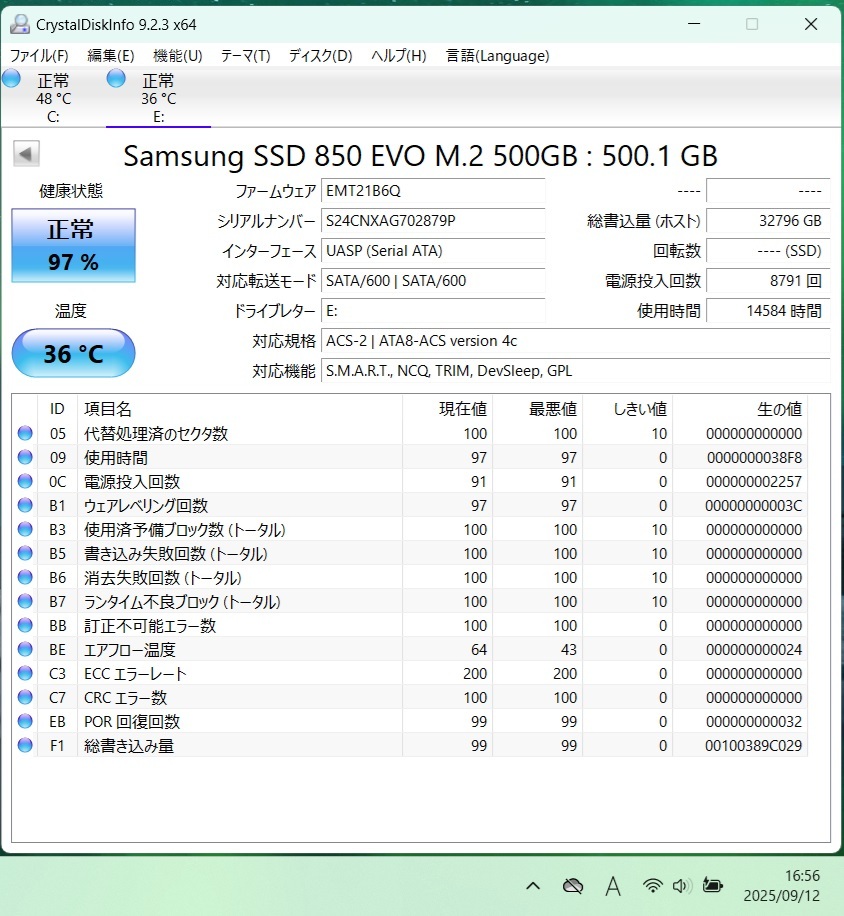Click status circle for attribute C3
The height and width of the screenshot is (916, 844).
25,673
